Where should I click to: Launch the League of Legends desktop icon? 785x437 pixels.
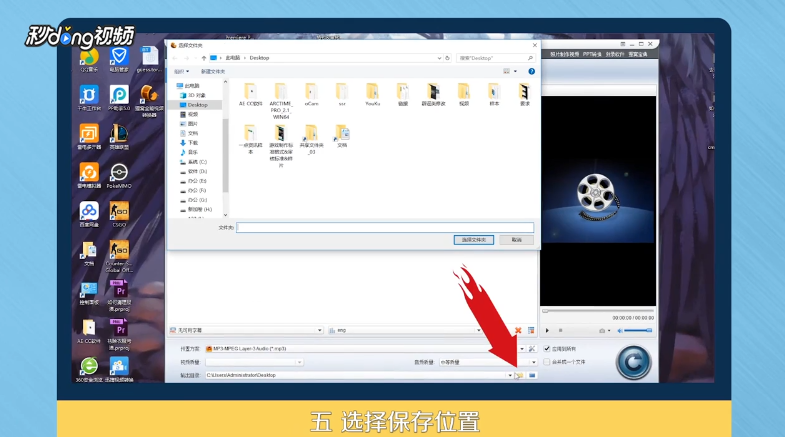click(x=119, y=137)
